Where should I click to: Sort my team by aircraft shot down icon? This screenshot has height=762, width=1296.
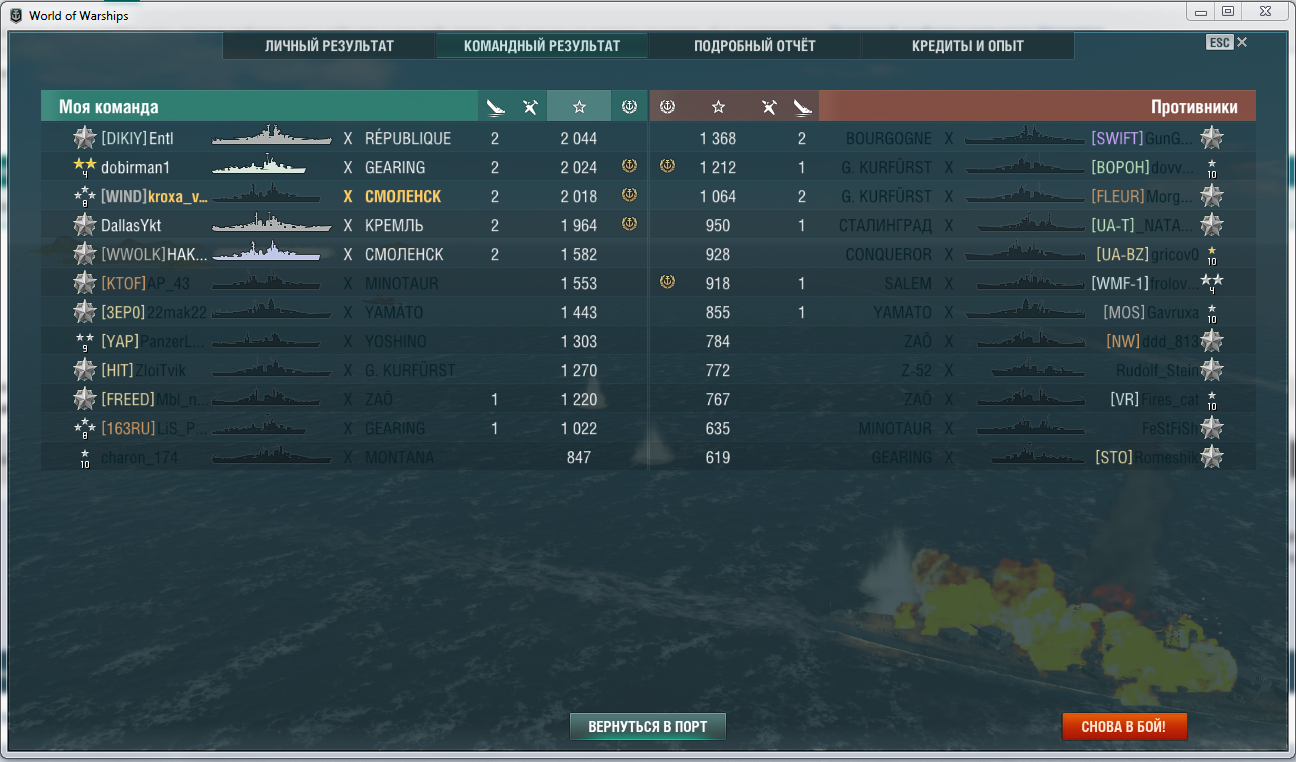point(531,107)
